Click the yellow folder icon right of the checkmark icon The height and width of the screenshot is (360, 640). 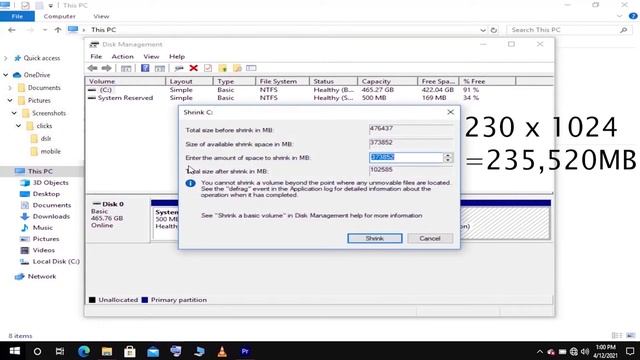click(x=222, y=68)
